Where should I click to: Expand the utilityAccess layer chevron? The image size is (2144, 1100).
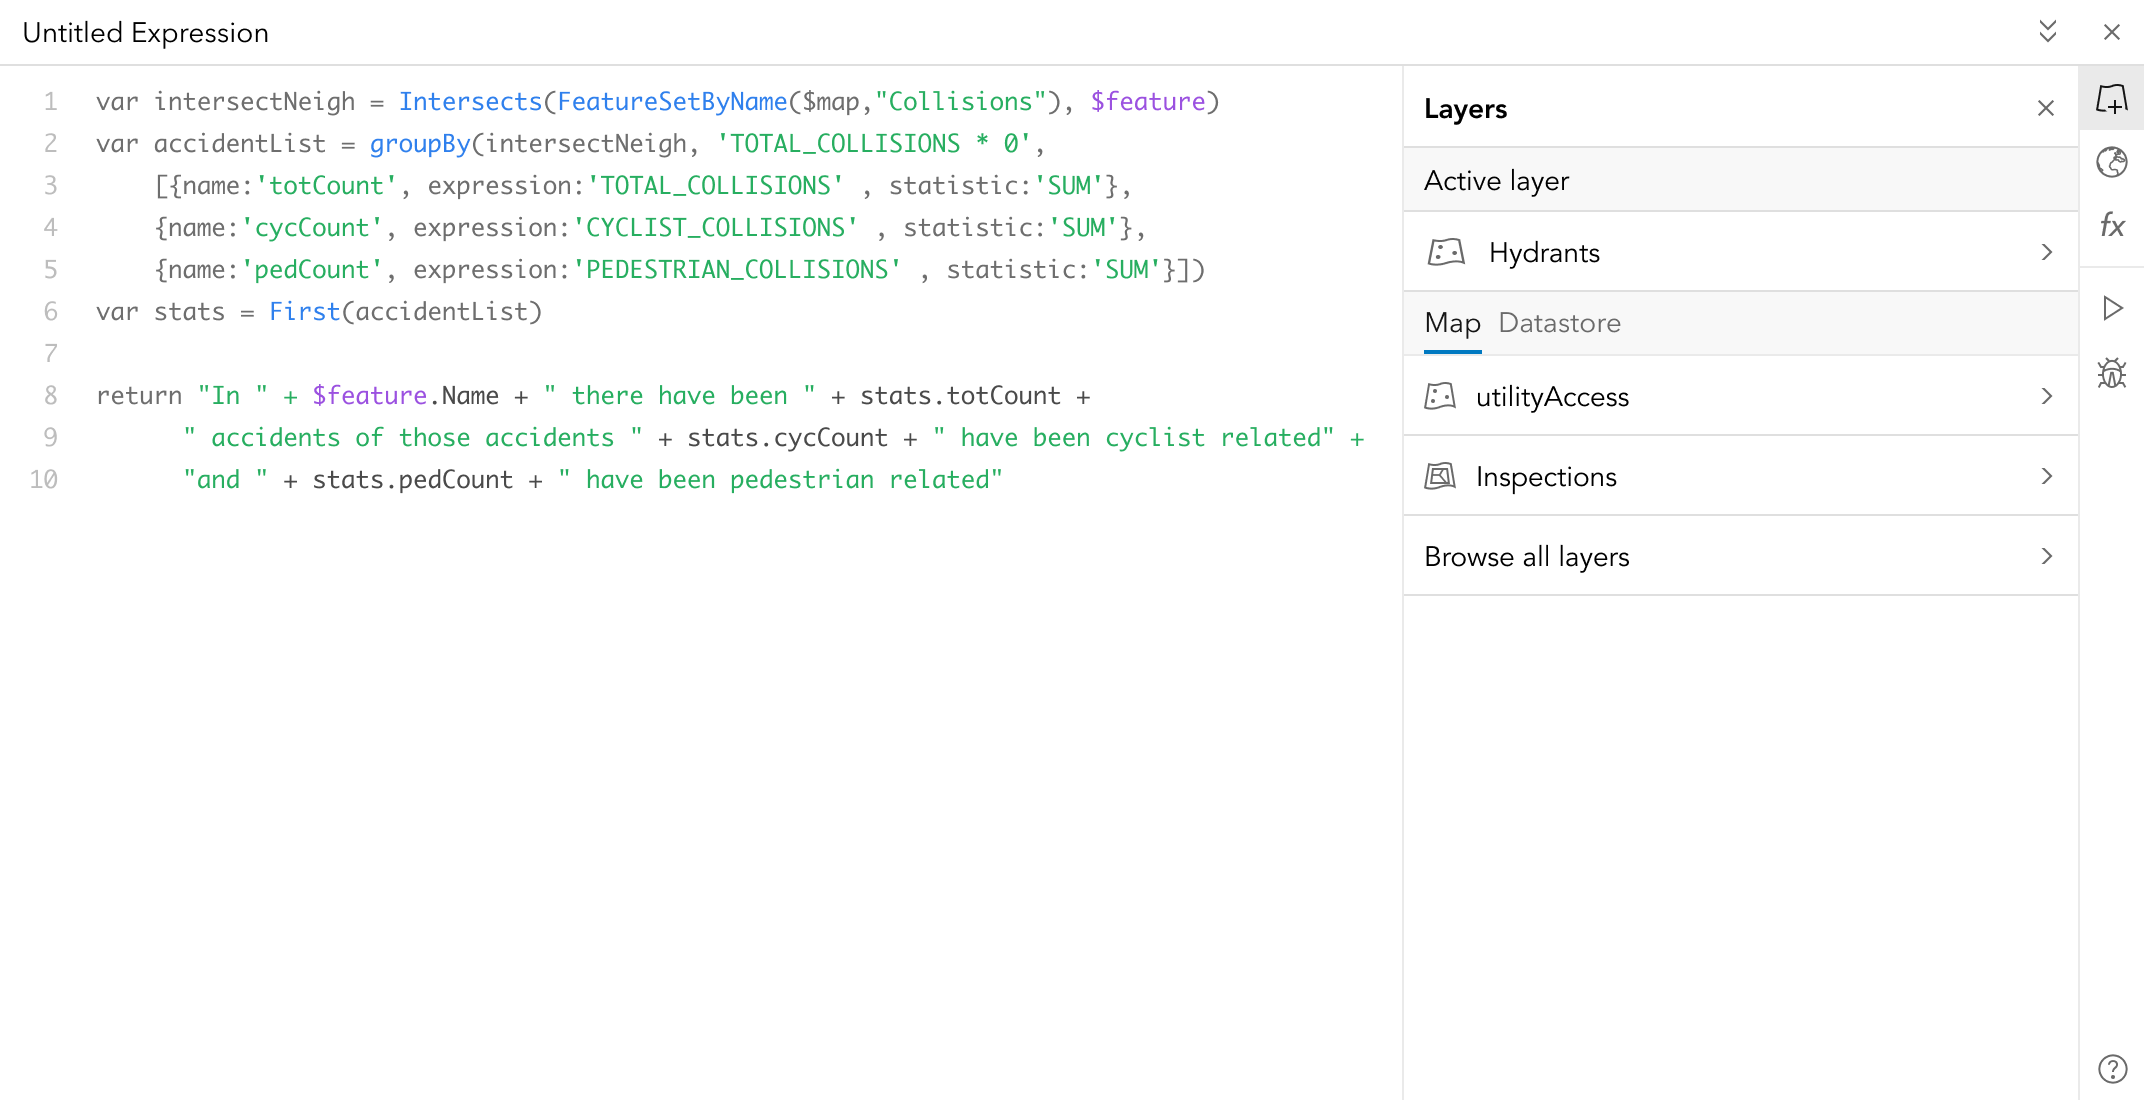[x=2046, y=396]
